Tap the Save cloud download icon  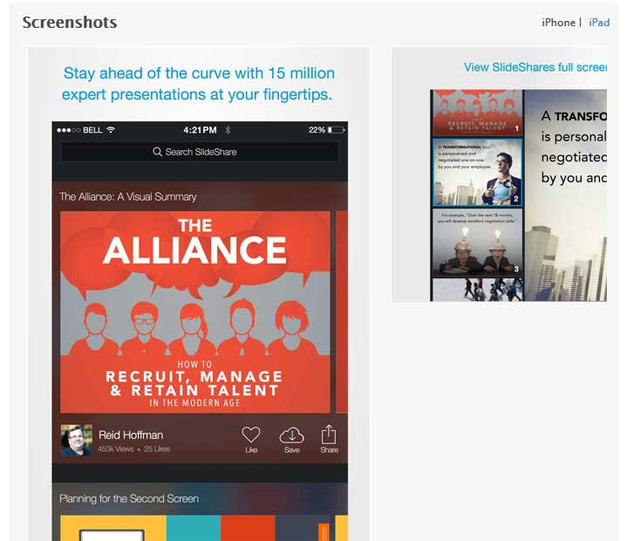click(291, 435)
